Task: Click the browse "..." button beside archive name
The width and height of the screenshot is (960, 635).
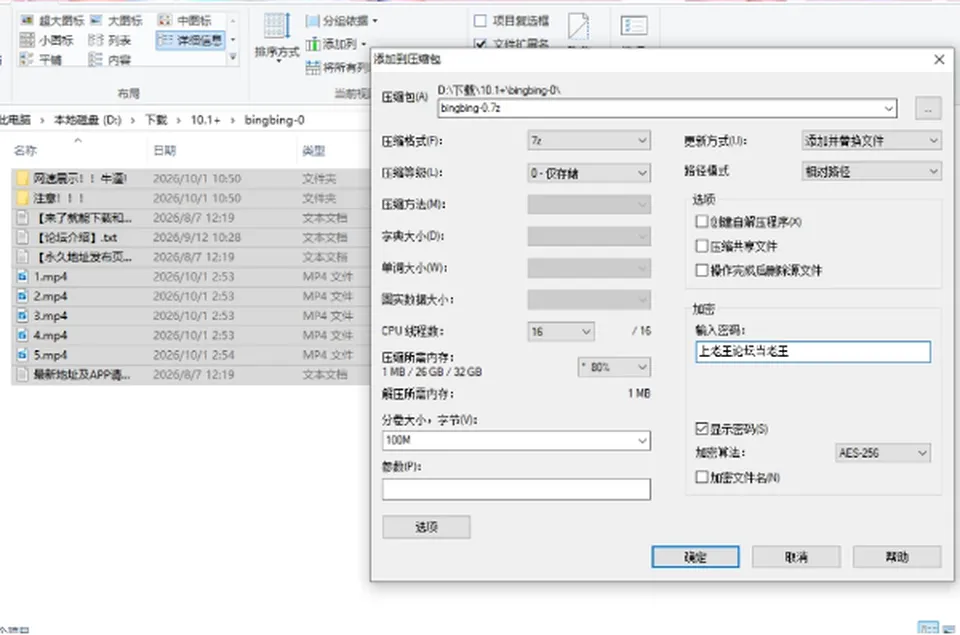Action: 928,109
